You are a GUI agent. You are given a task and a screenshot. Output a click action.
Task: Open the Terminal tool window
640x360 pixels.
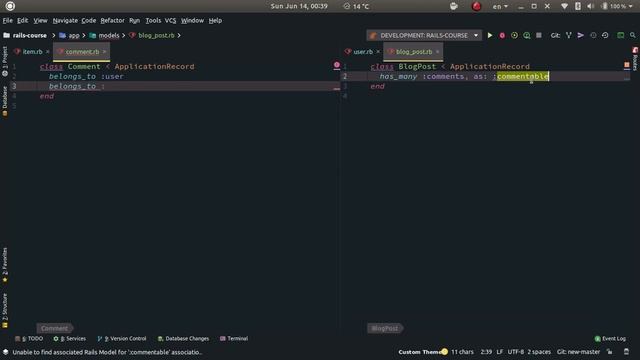(x=234, y=338)
